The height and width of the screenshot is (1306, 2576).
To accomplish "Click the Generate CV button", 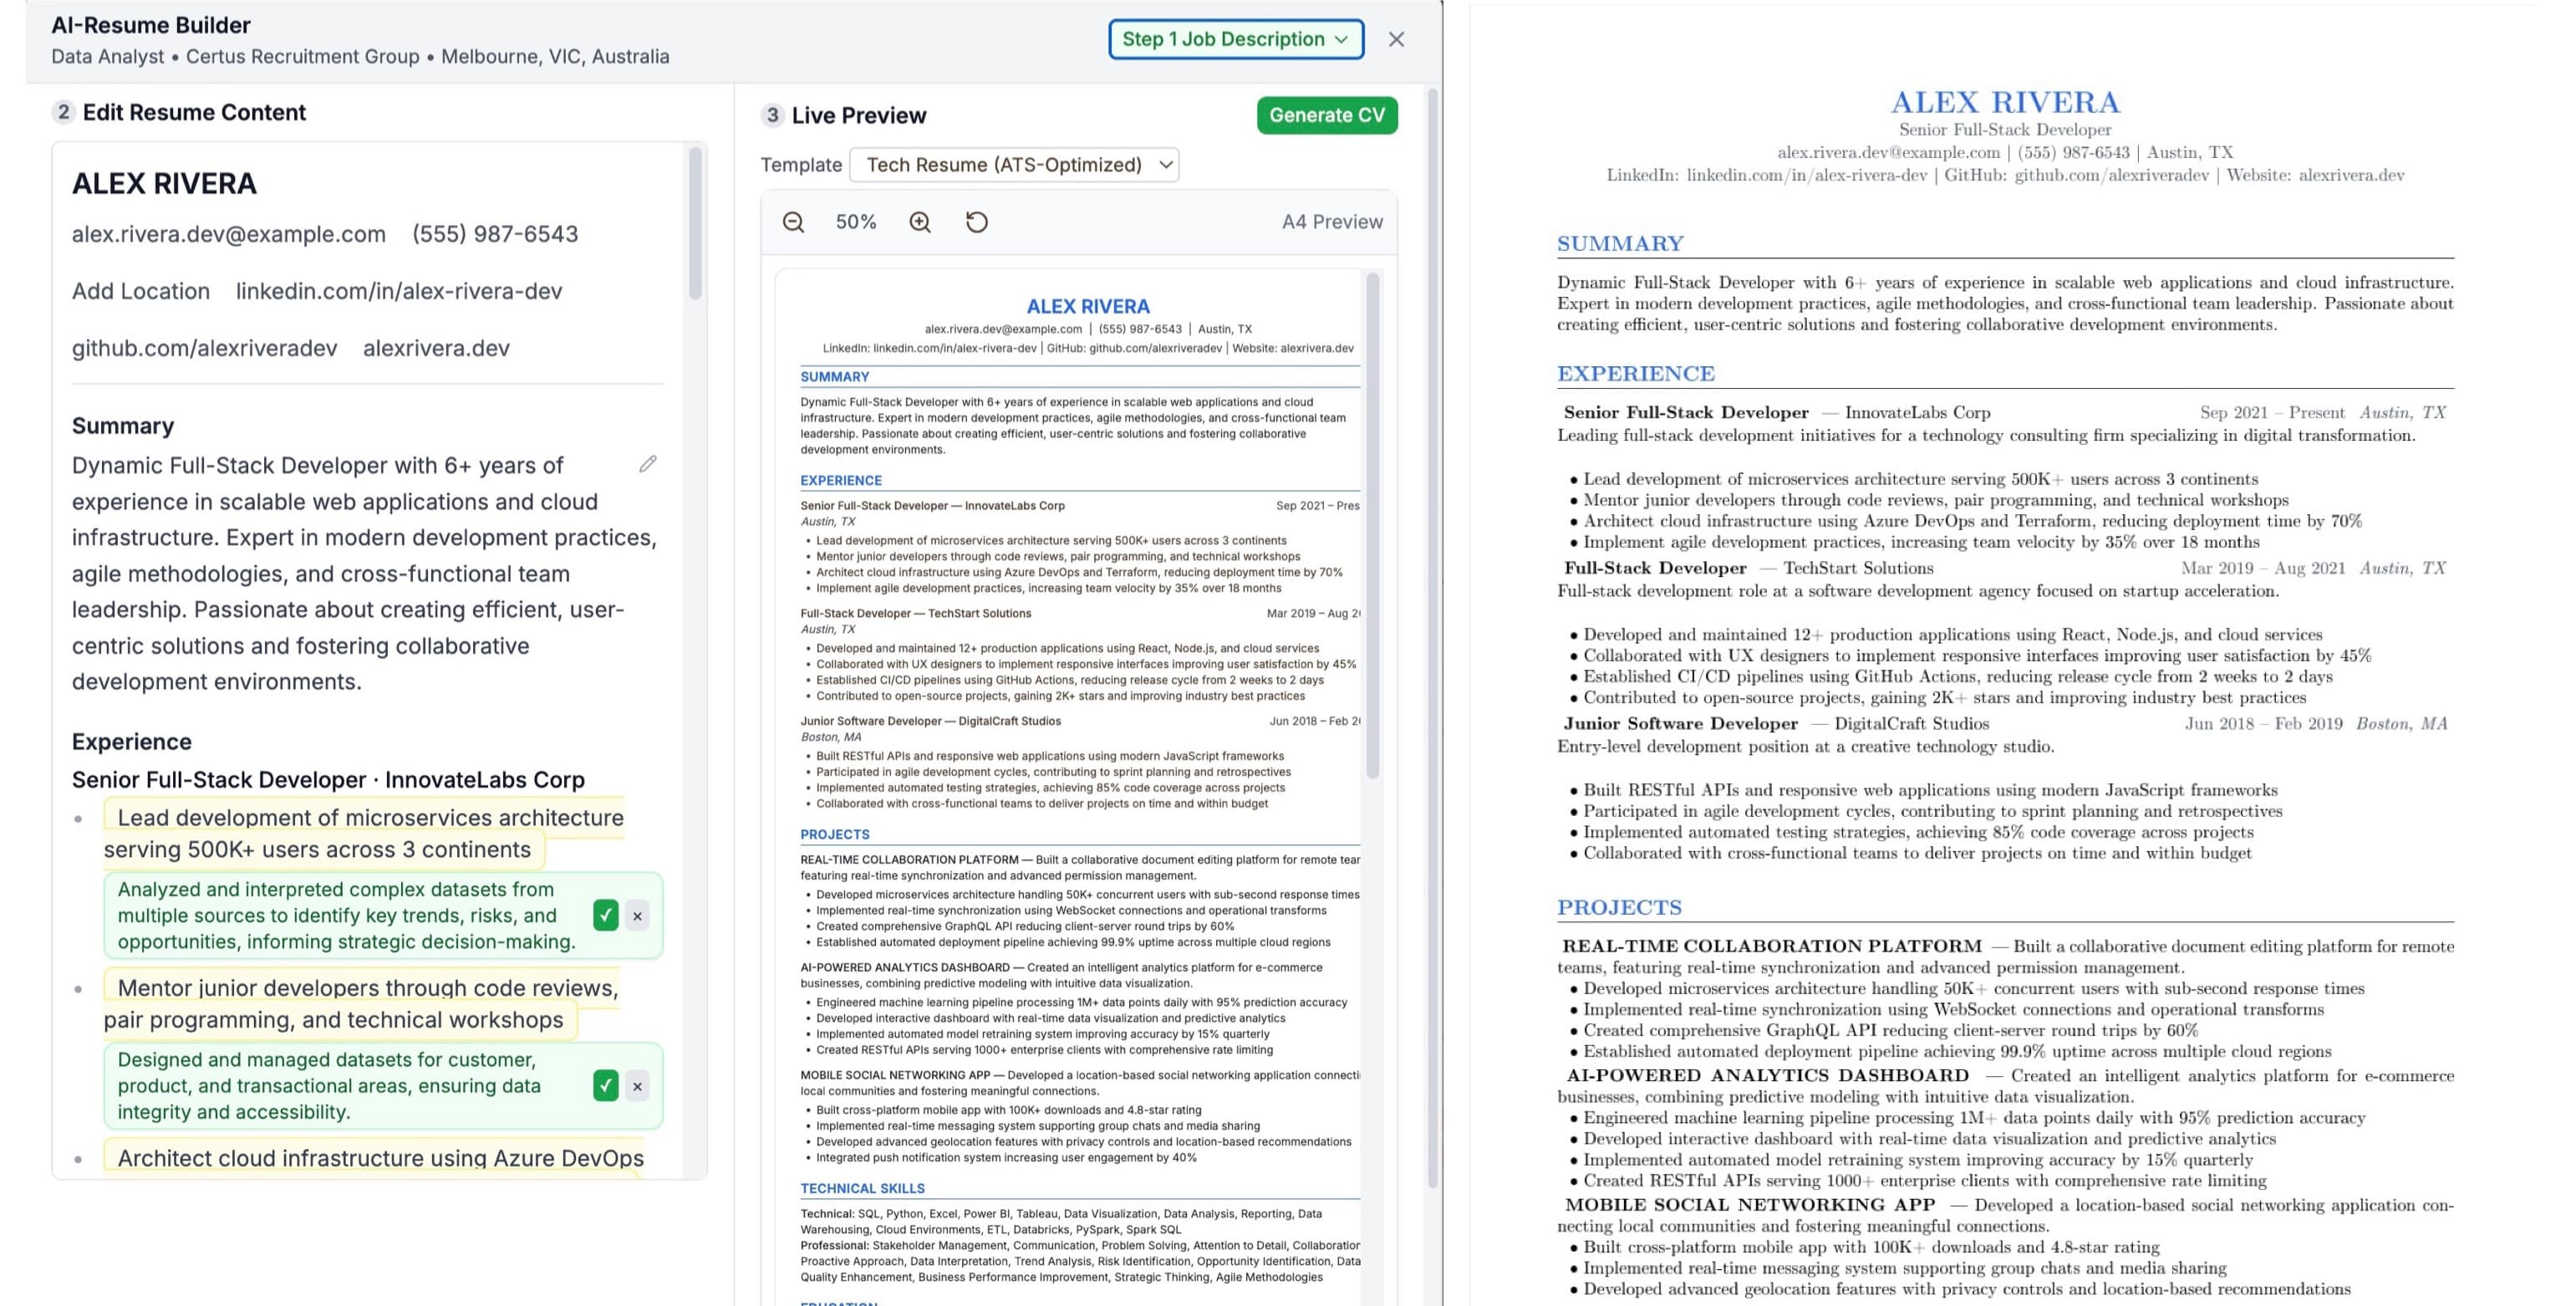I will pyautogui.click(x=1327, y=115).
